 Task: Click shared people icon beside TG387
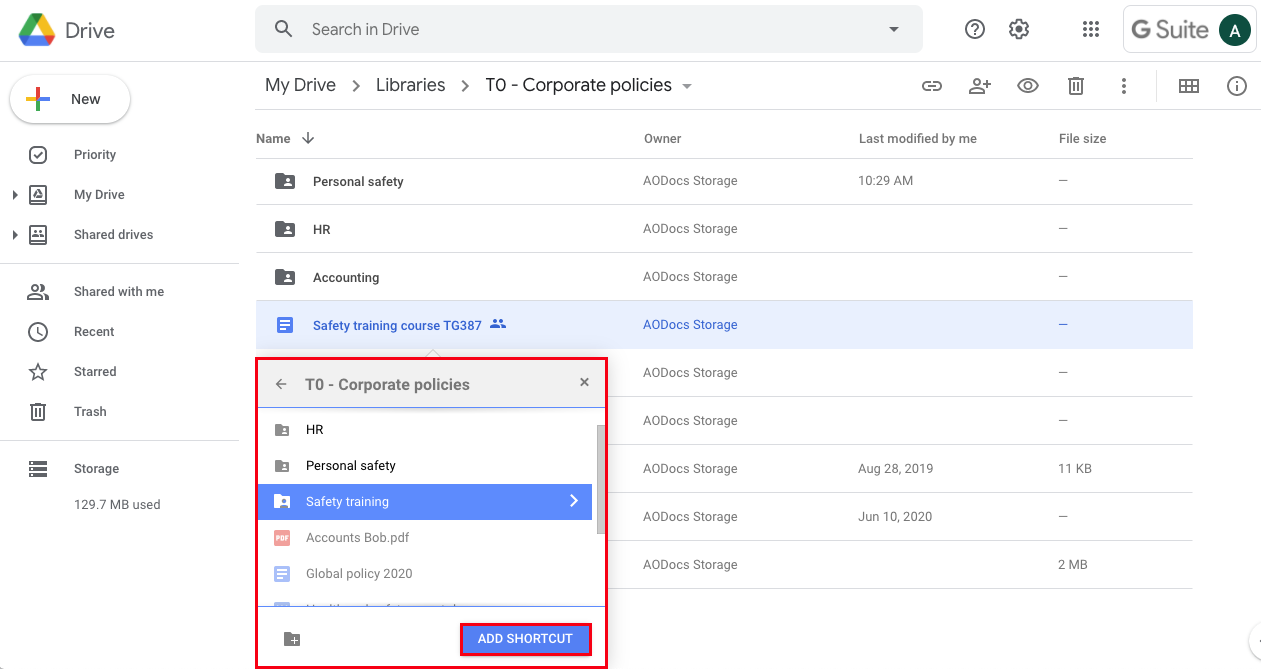(x=498, y=324)
